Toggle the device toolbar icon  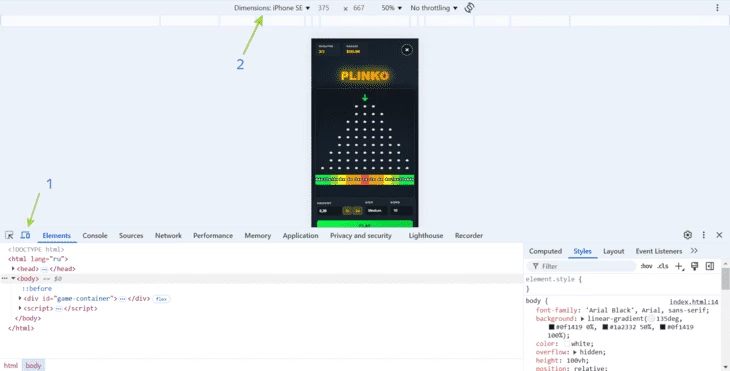pos(25,235)
